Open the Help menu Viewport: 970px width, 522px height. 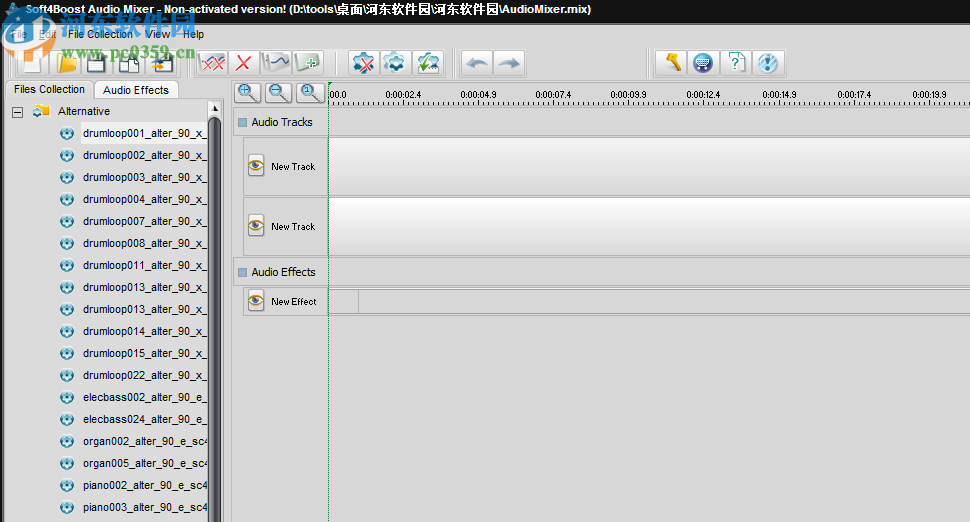[193, 34]
